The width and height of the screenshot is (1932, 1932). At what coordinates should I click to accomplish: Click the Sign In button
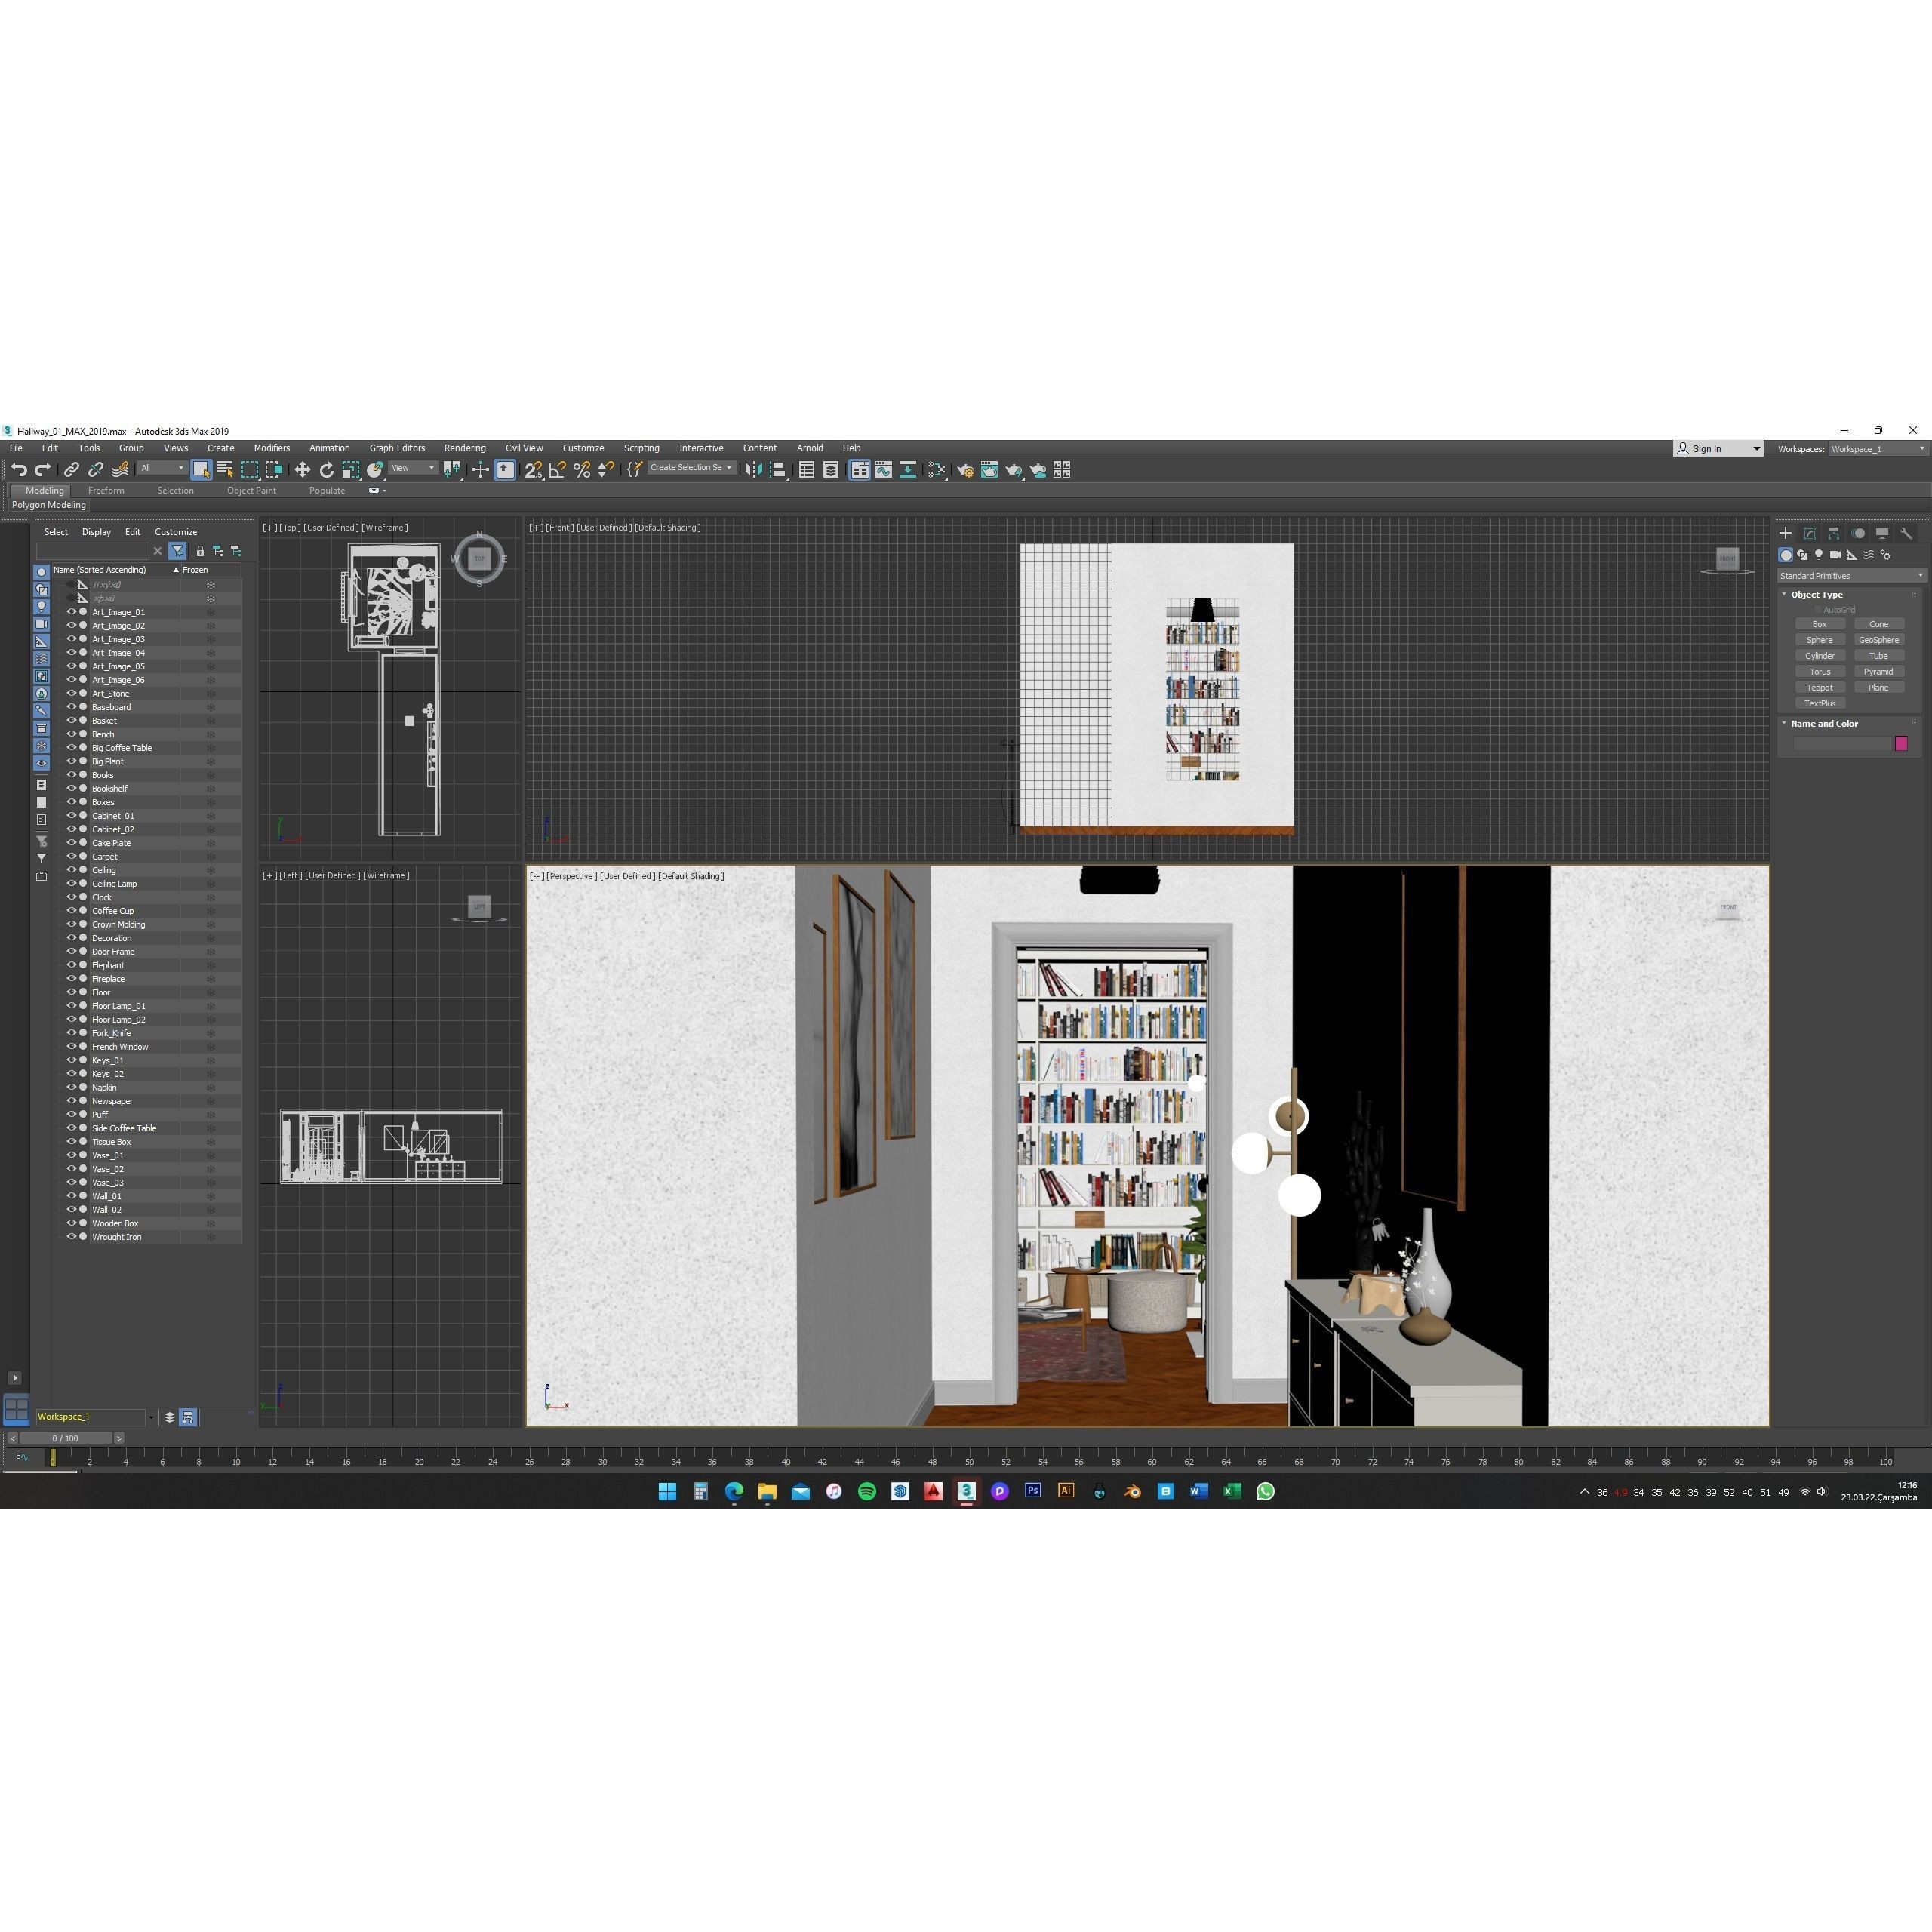click(x=1706, y=448)
